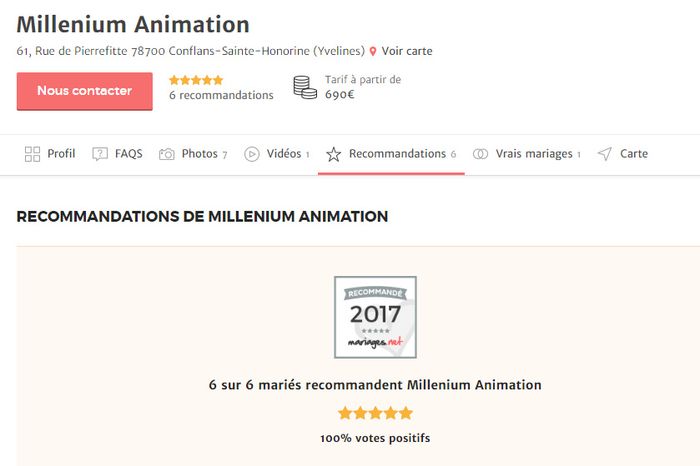Image resolution: width=700 pixels, height=466 pixels.
Task: Click the FAQS speech bubble icon
Action: pyautogui.click(x=100, y=154)
